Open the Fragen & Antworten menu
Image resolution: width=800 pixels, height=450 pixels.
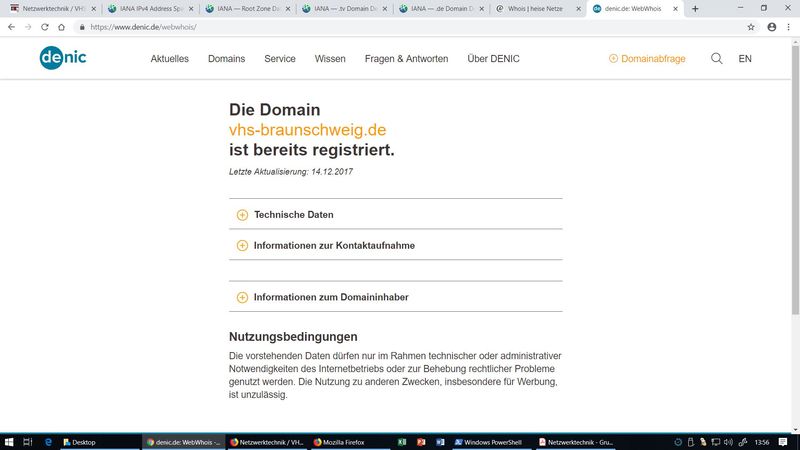tap(406, 59)
